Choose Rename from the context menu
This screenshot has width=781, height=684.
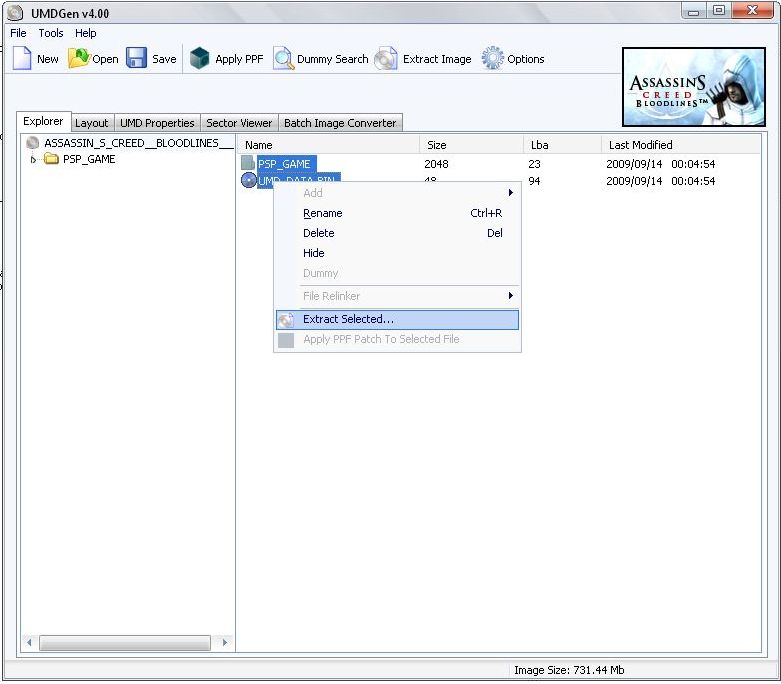pyautogui.click(x=397, y=213)
